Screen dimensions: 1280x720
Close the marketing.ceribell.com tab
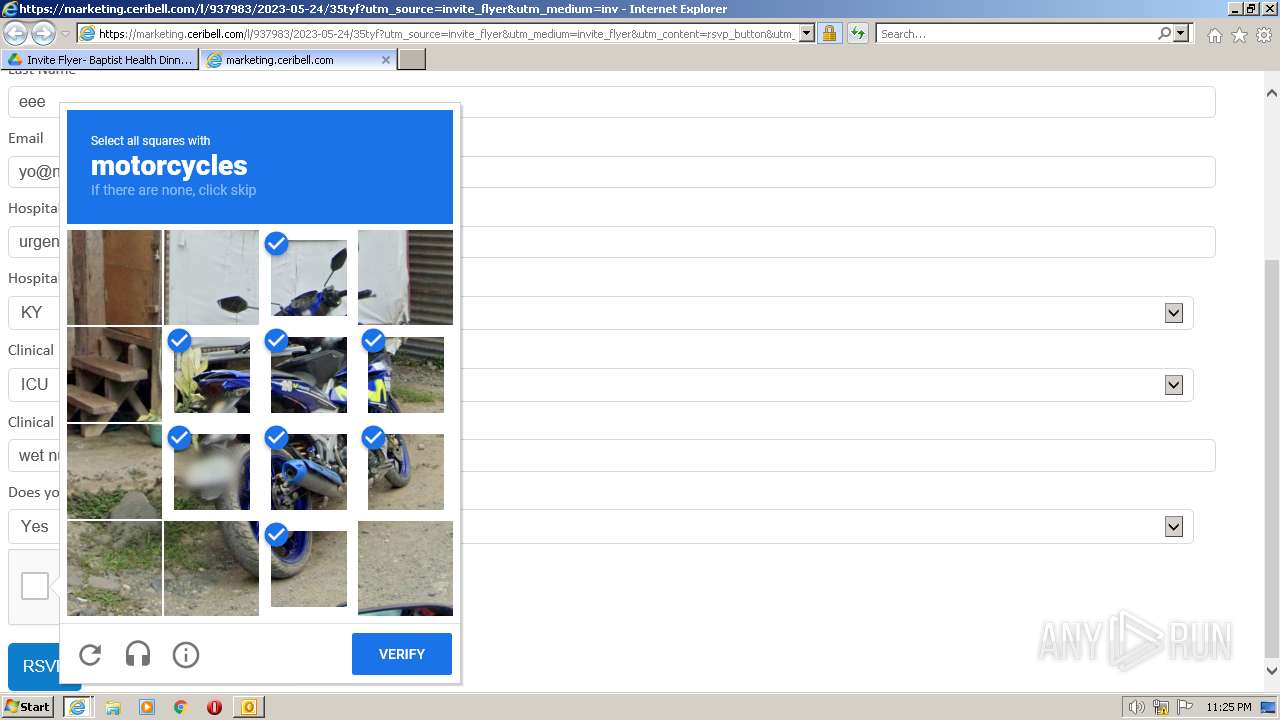pos(386,60)
